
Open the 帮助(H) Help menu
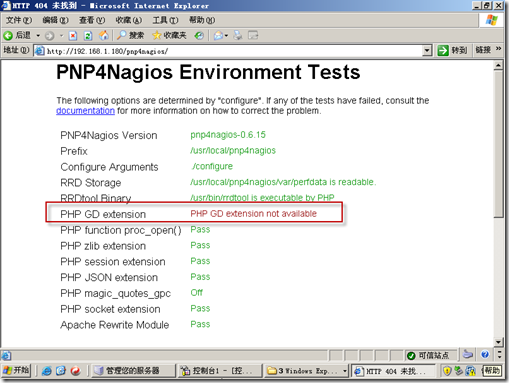[202, 20]
